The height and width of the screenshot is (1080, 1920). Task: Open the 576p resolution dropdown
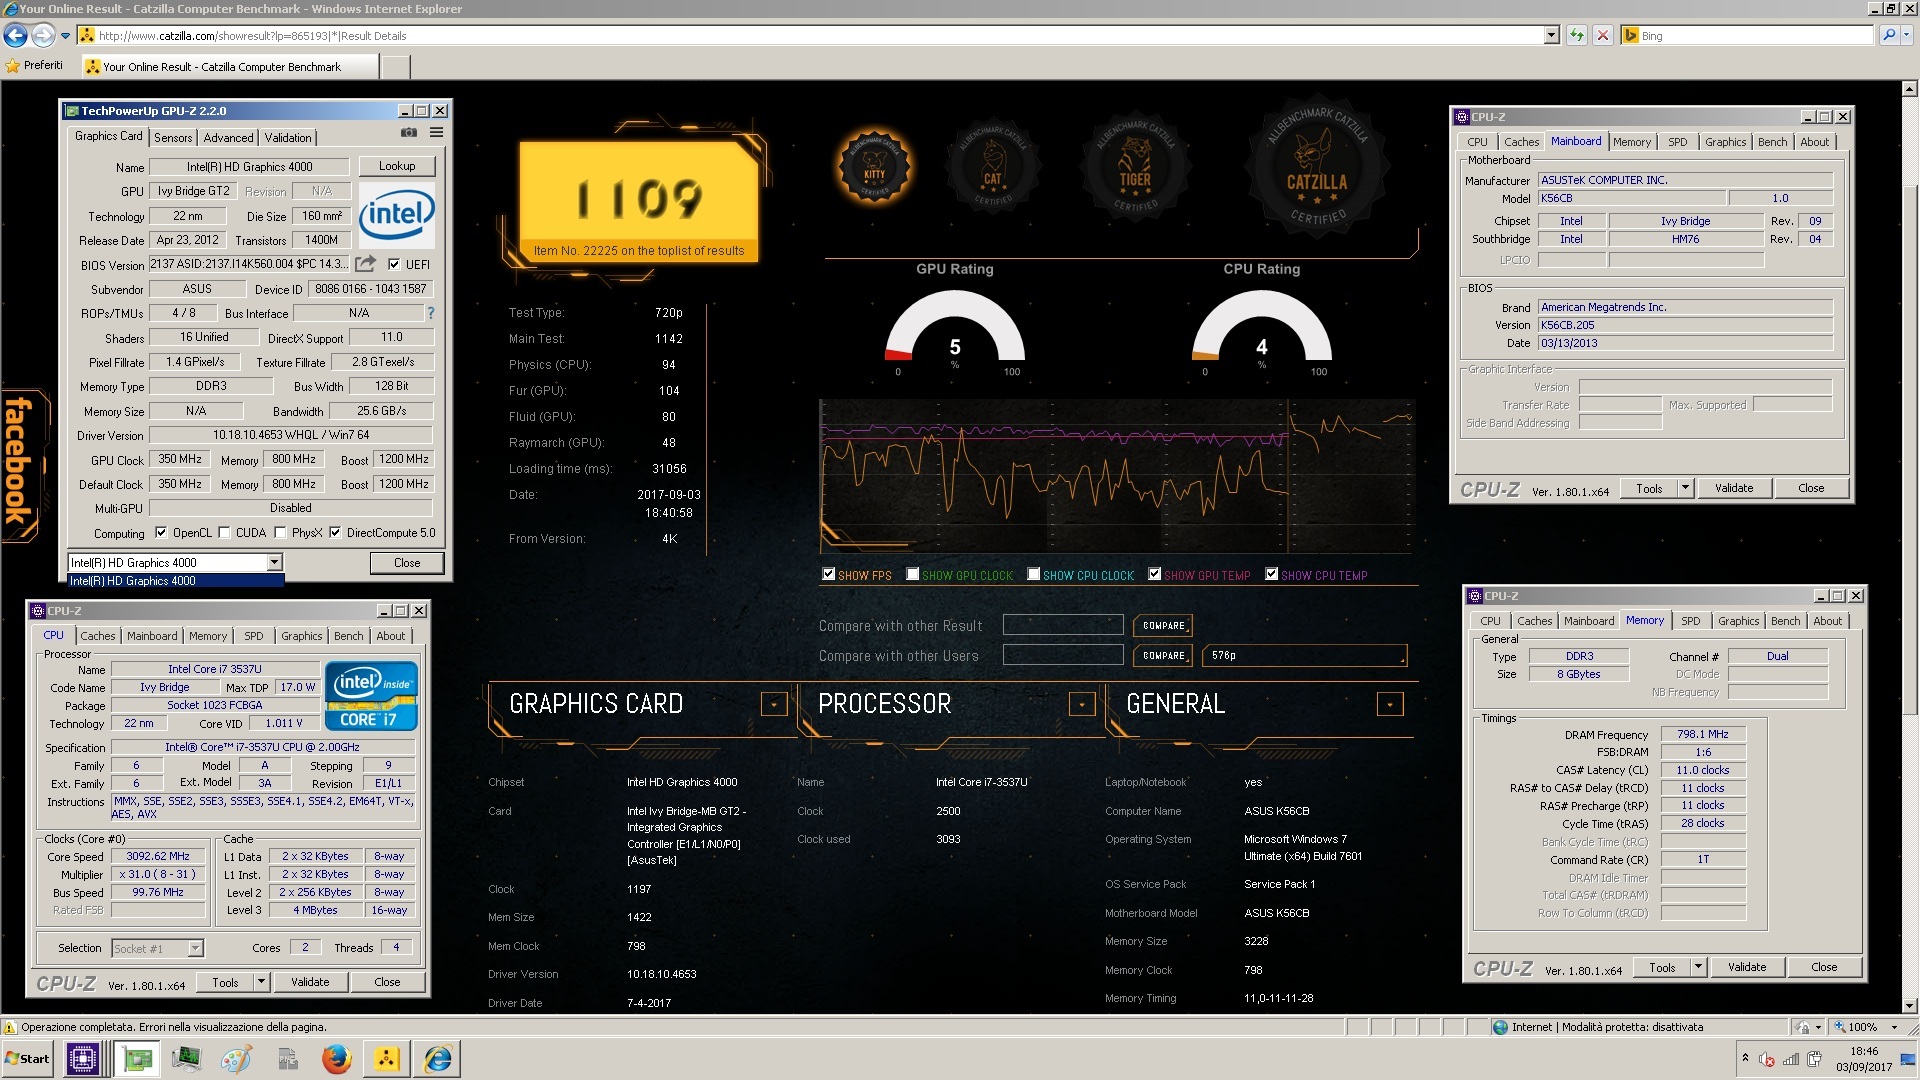pyautogui.click(x=1305, y=656)
